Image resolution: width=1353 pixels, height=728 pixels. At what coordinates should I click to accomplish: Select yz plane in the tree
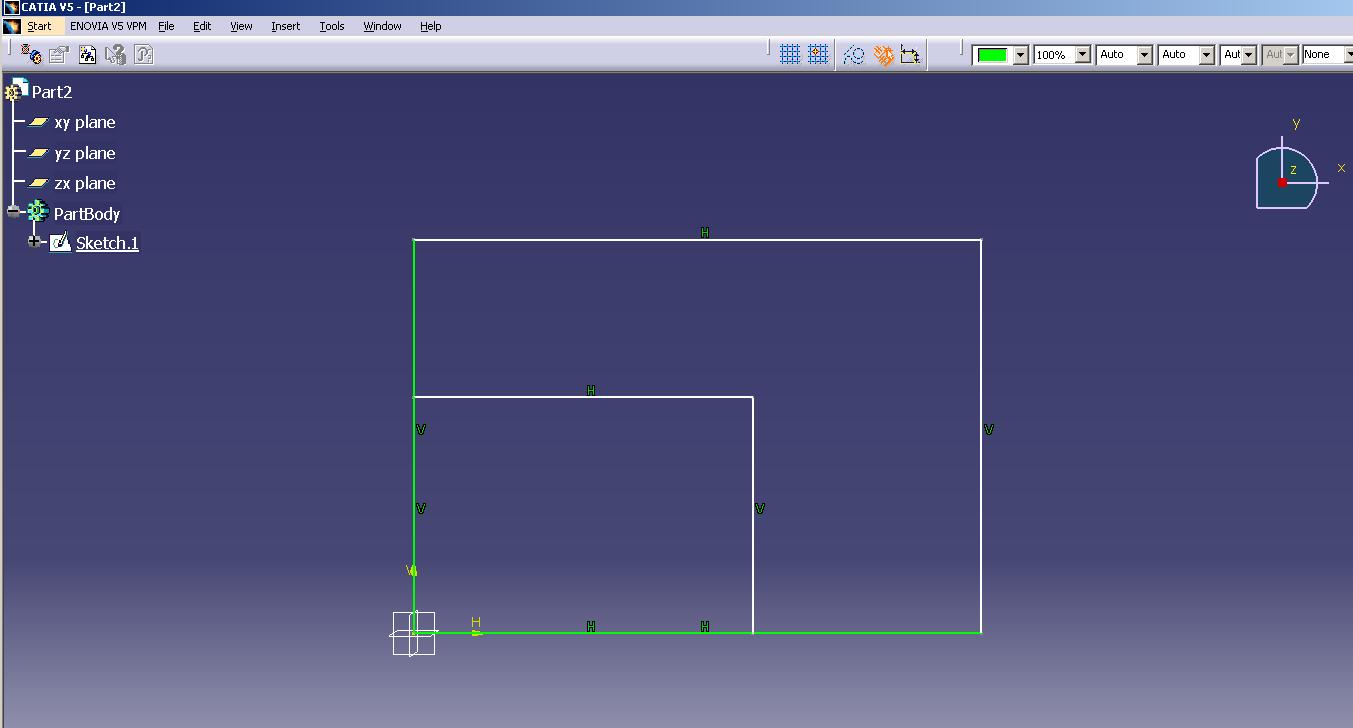pyautogui.click(x=85, y=153)
